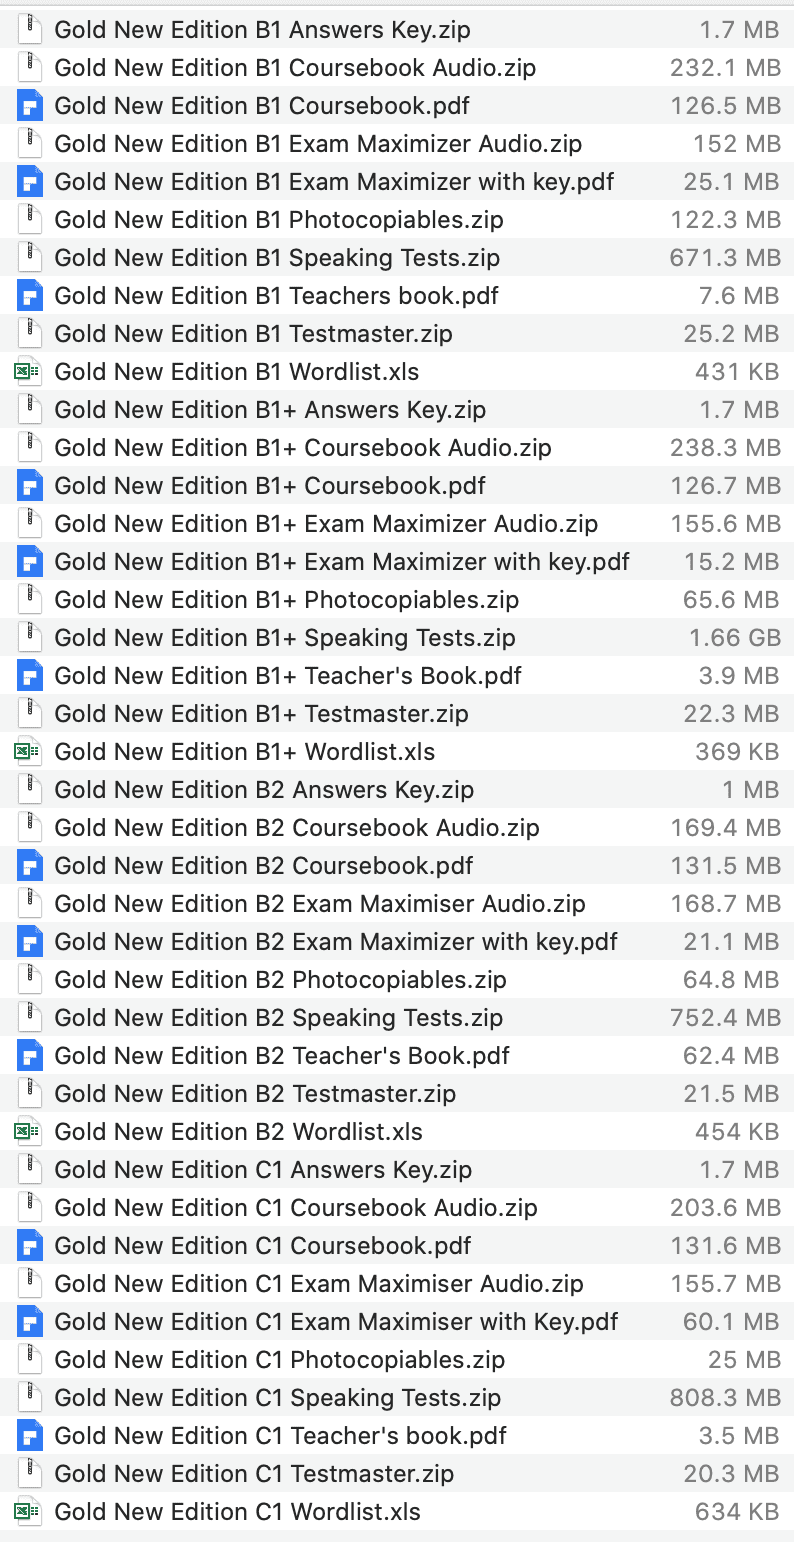Click the PDF icon of B1 Coursebook.pdf
The height and width of the screenshot is (1542, 794).
tap(30, 106)
